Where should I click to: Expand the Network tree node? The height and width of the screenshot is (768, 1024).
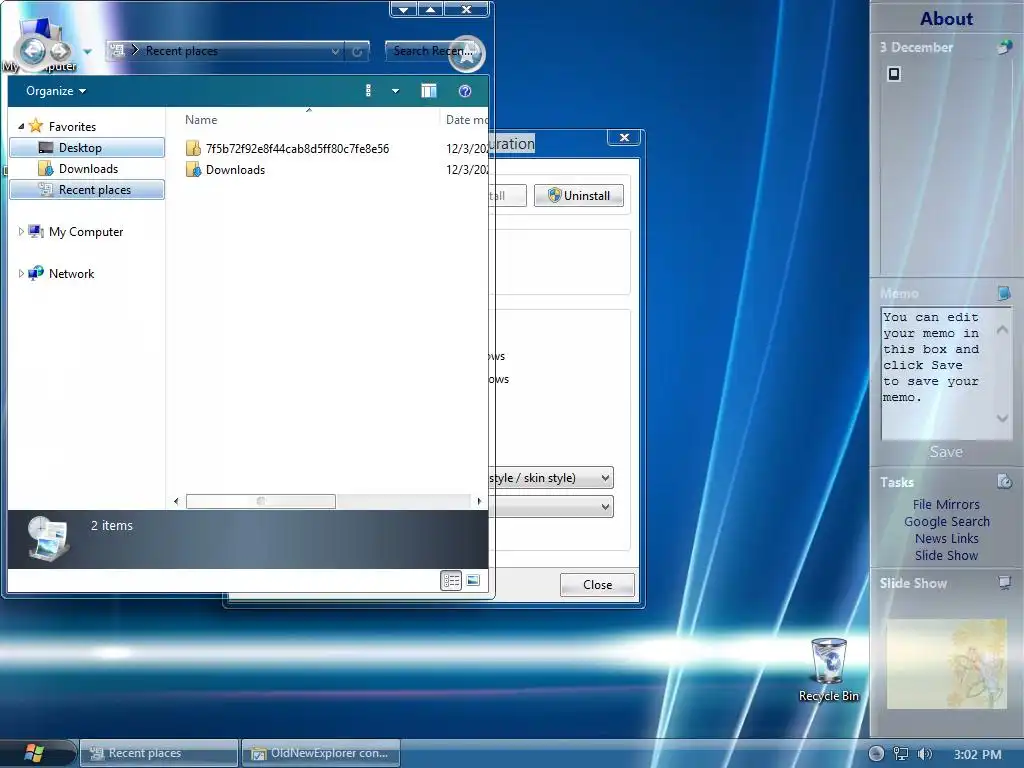(21, 273)
